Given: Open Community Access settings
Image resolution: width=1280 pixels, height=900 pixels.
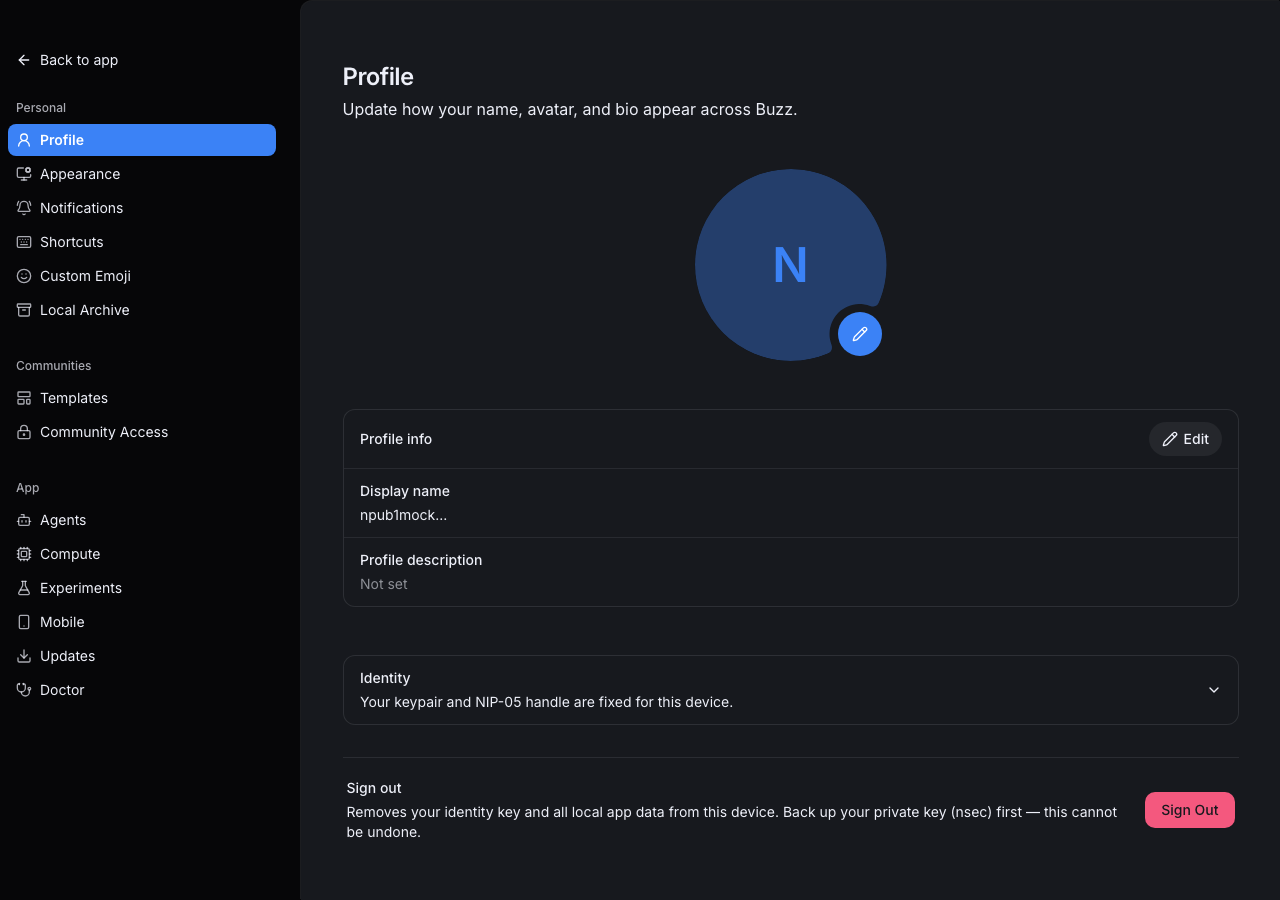Looking at the screenshot, I should [142, 432].
